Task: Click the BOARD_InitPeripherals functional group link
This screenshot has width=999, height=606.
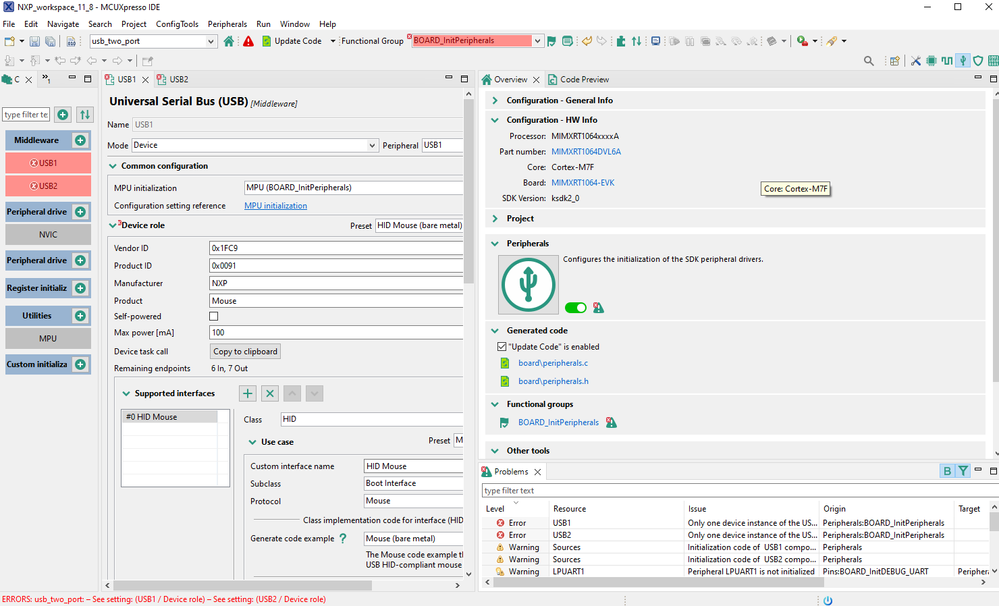Action: (x=559, y=422)
